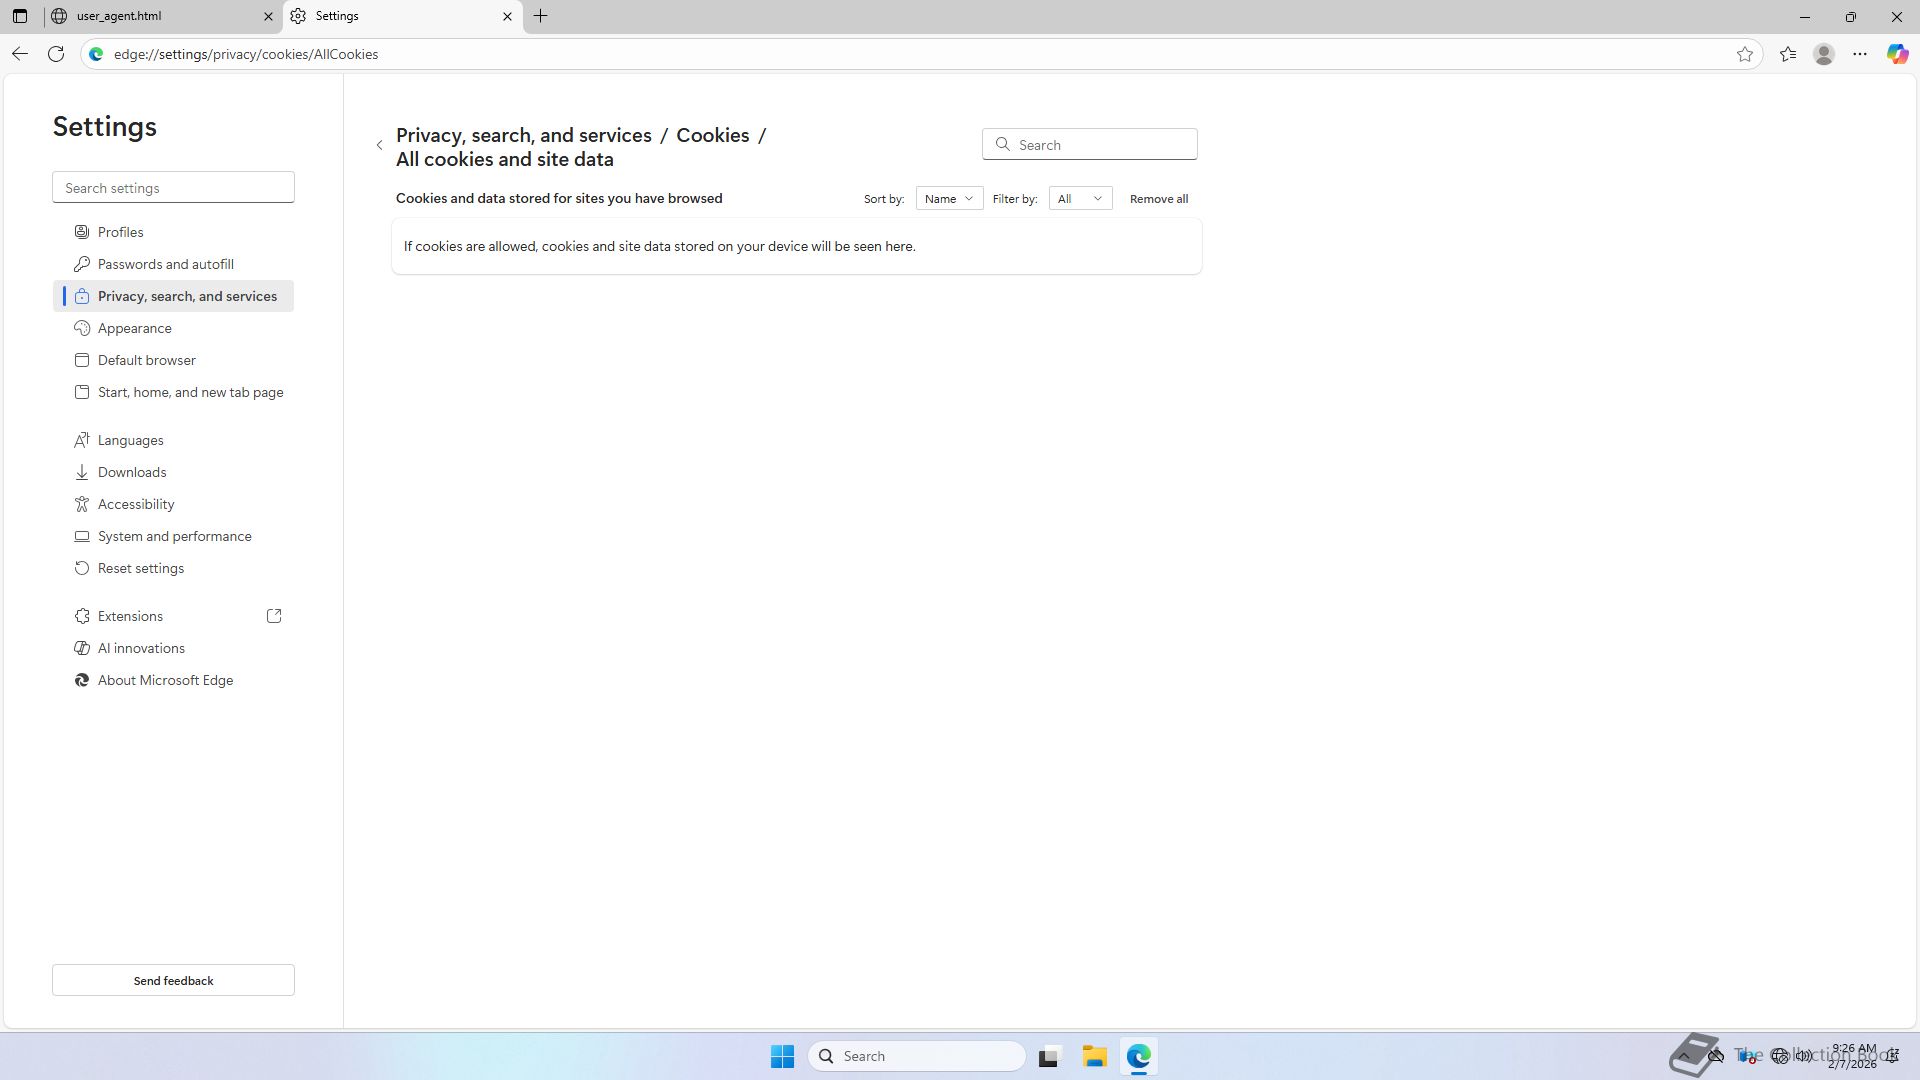The height and width of the screenshot is (1080, 1920).
Task: Open the new tab plus button
Action: point(541,16)
